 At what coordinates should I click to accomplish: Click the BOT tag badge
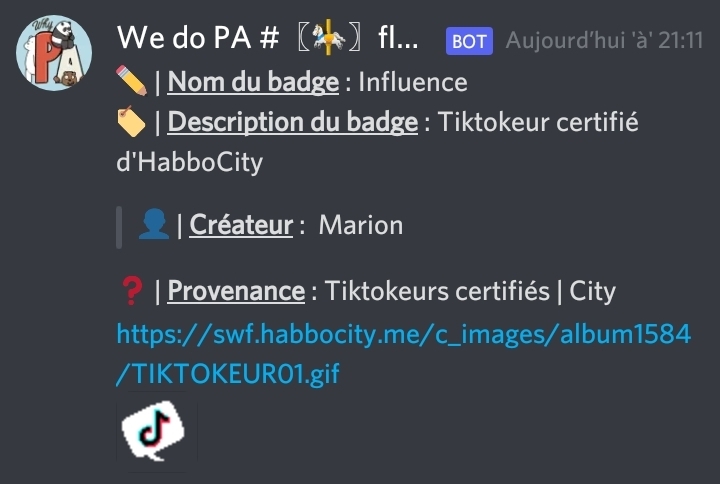[469, 41]
